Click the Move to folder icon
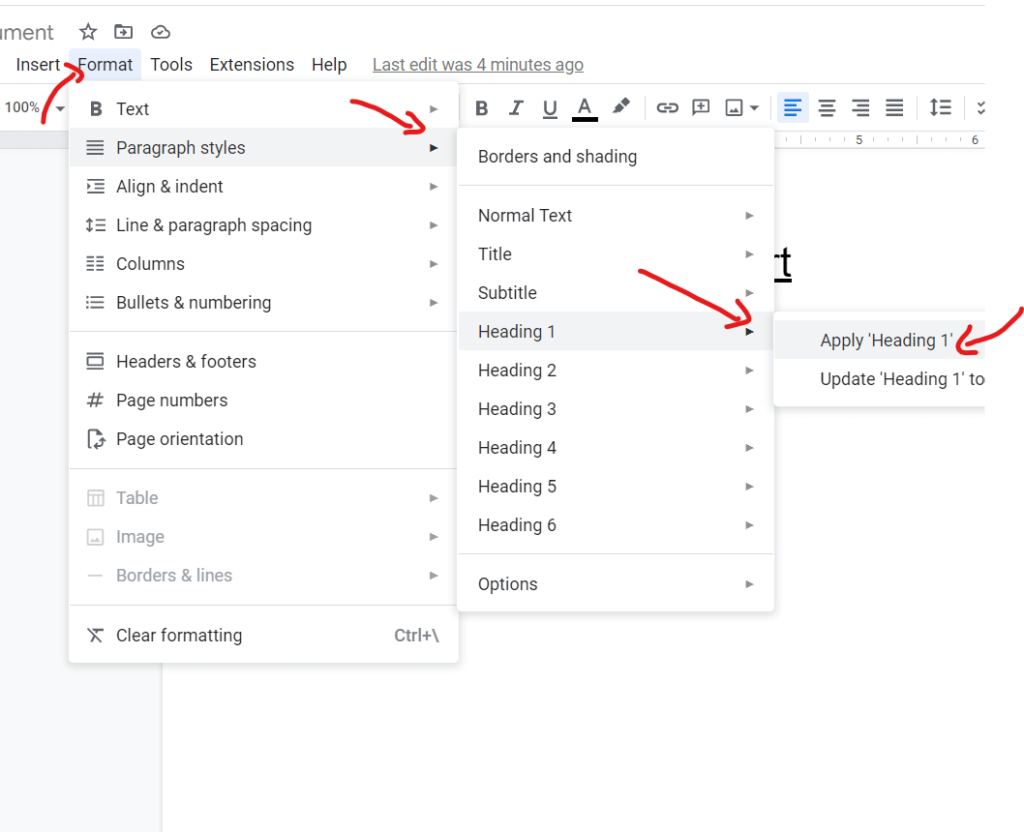 tap(123, 32)
